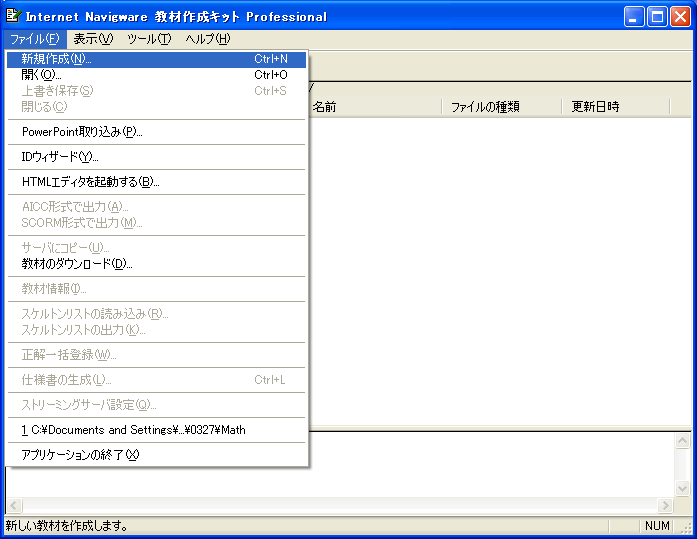Click SCORM形式で出力(M)... entry
The height and width of the screenshot is (539, 697).
(156, 223)
